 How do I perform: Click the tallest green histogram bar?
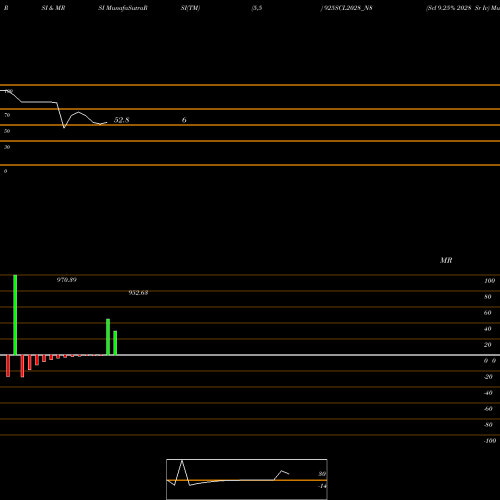[x=15, y=315]
